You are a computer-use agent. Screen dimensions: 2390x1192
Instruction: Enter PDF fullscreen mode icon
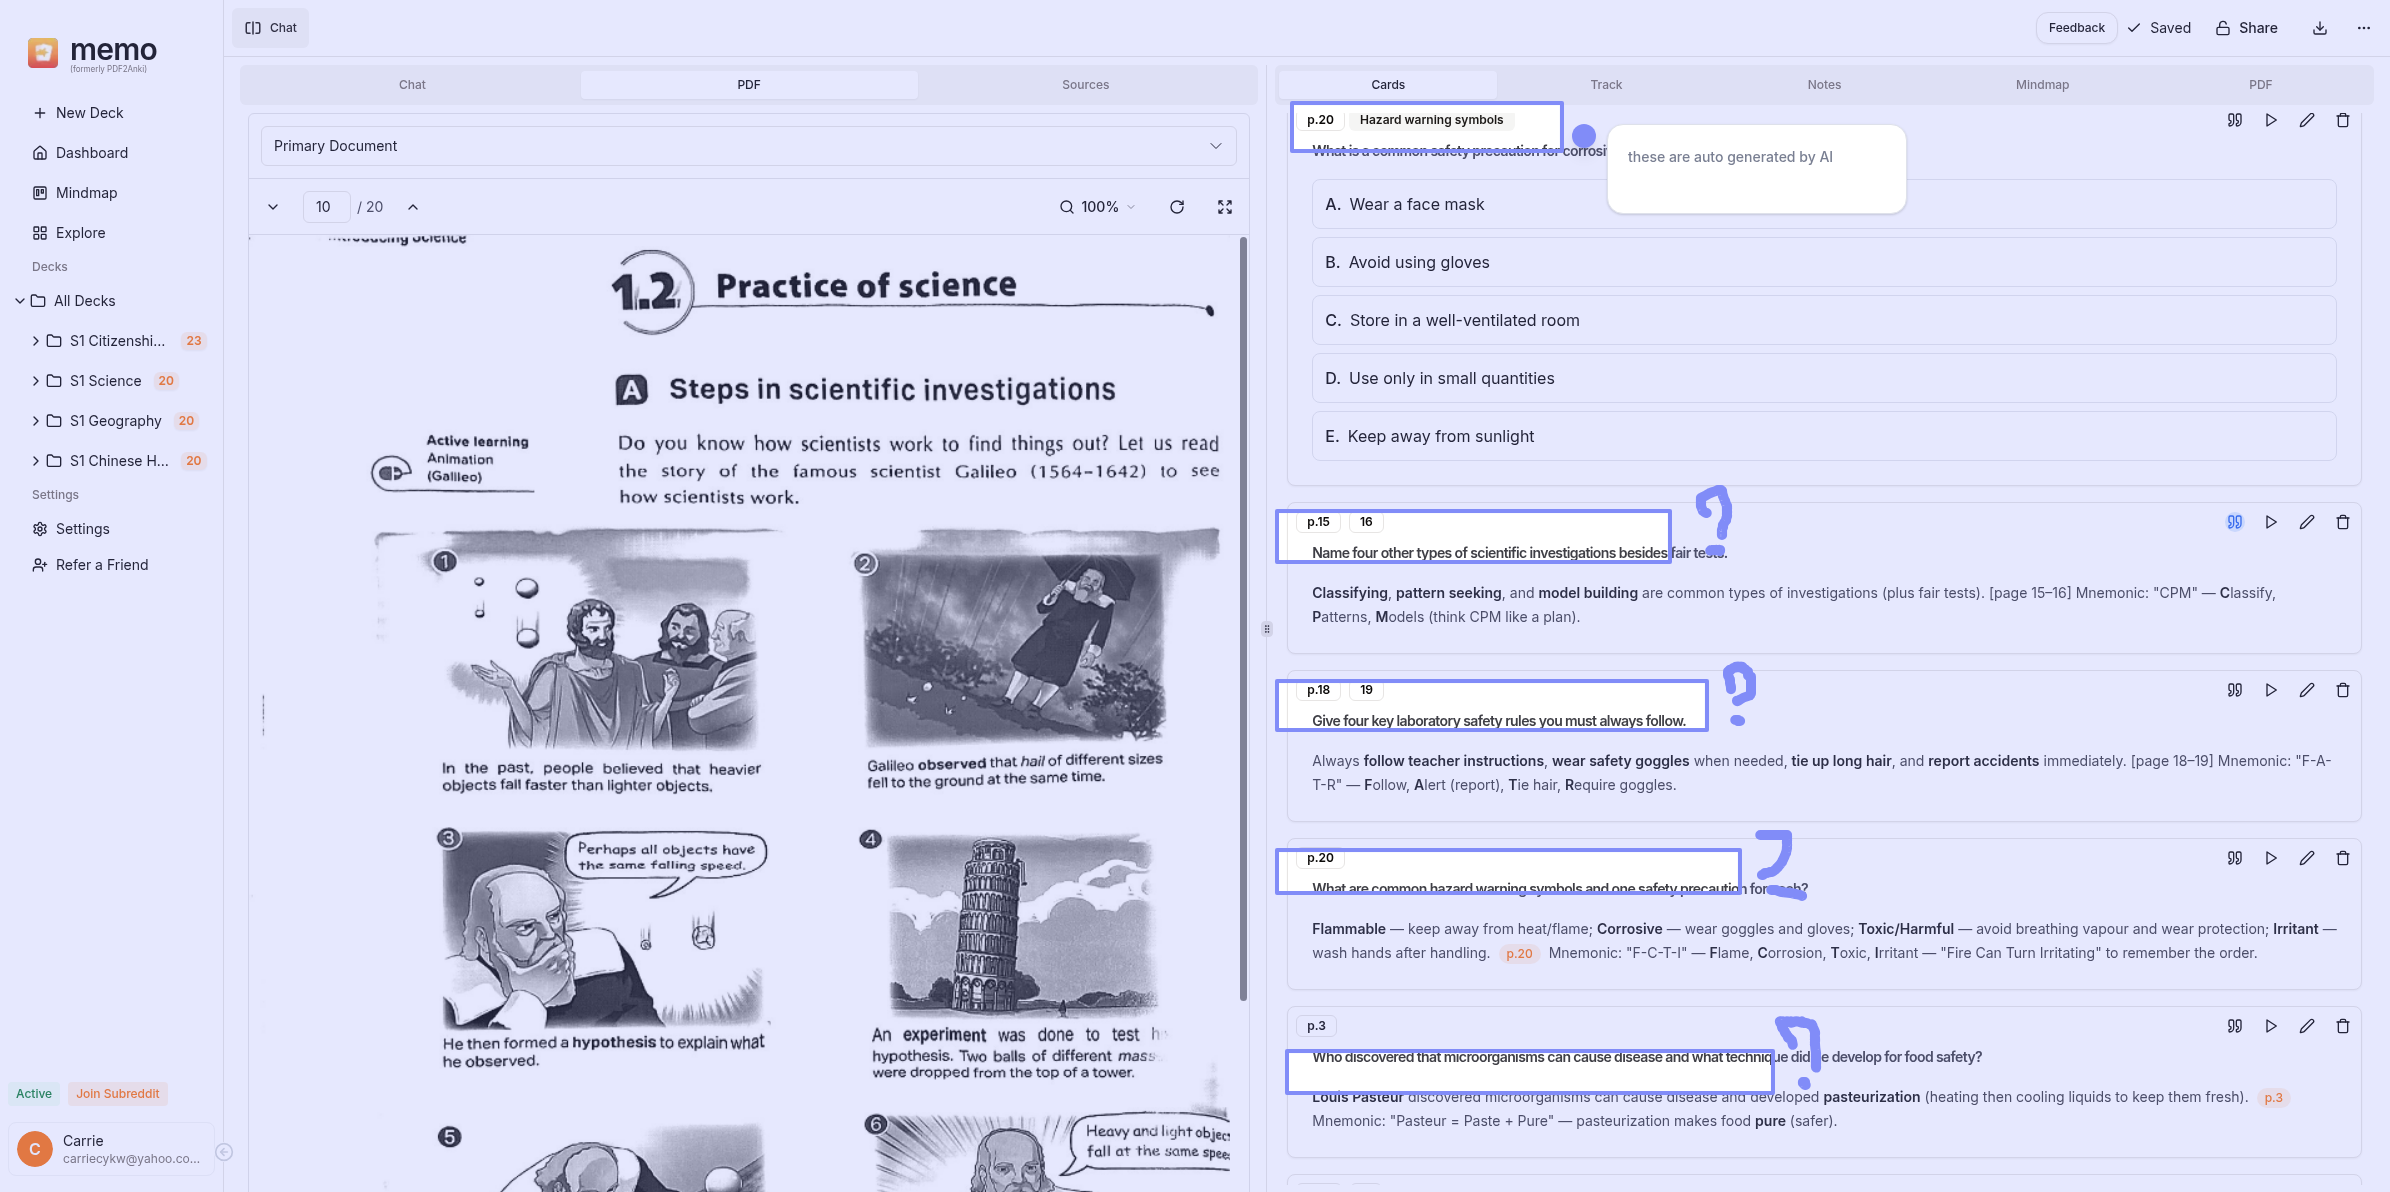1224,207
